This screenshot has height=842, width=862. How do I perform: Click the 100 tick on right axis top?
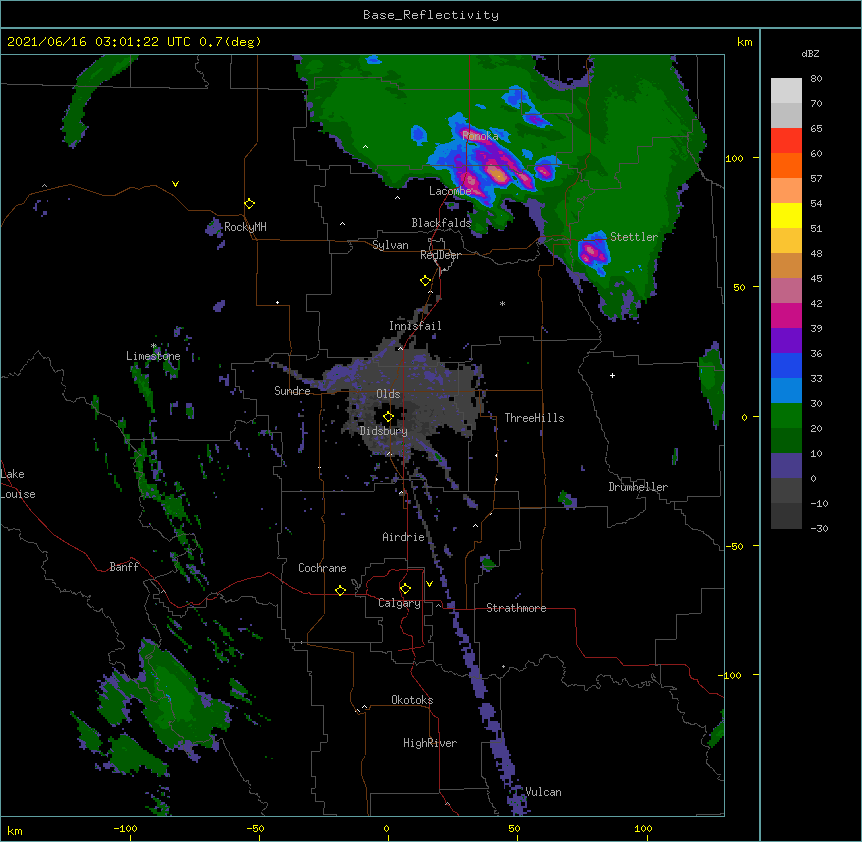coord(734,158)
